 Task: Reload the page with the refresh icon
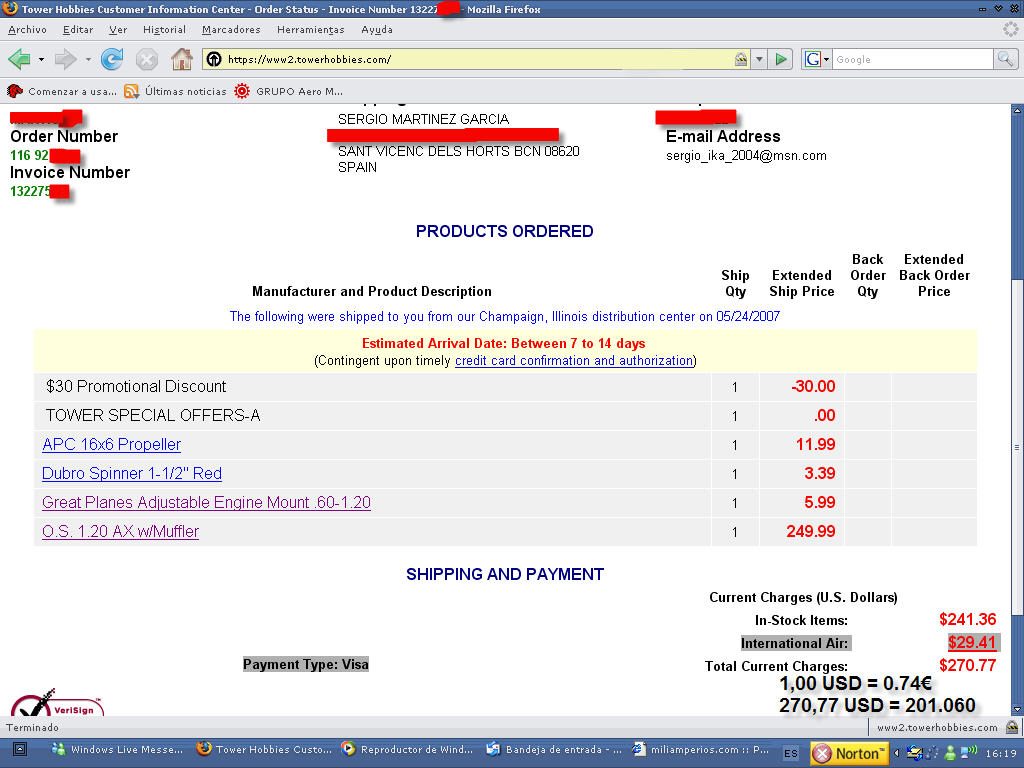pos(112,60)
